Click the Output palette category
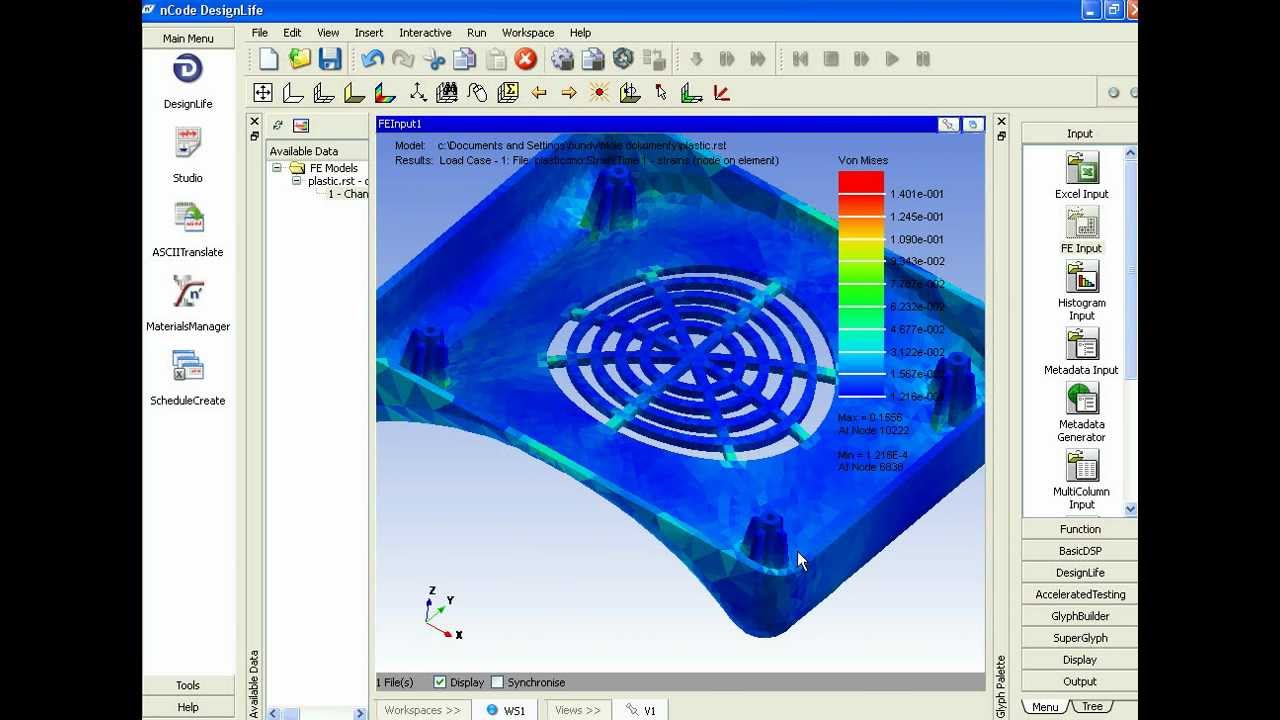The width and height of the screenshot is (1280, 720). click(1080, 682)
